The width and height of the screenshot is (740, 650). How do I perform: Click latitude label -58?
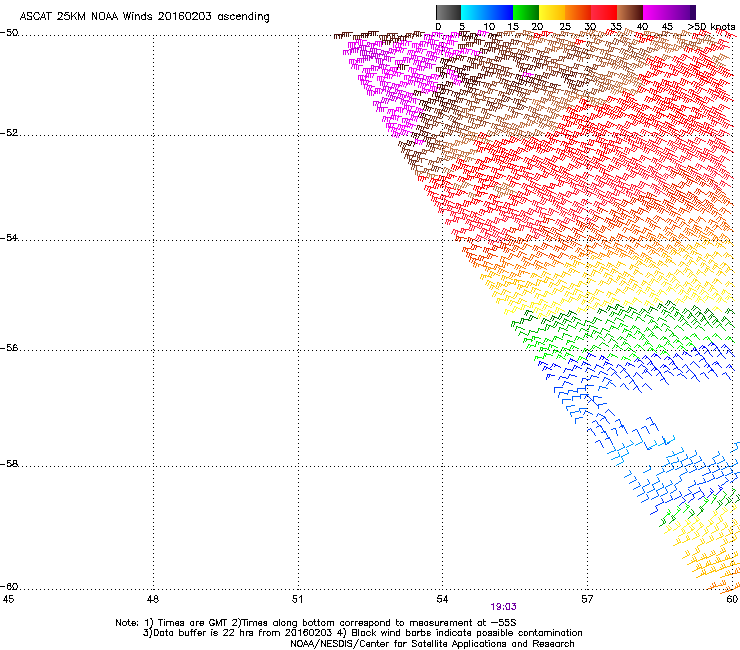9,464
